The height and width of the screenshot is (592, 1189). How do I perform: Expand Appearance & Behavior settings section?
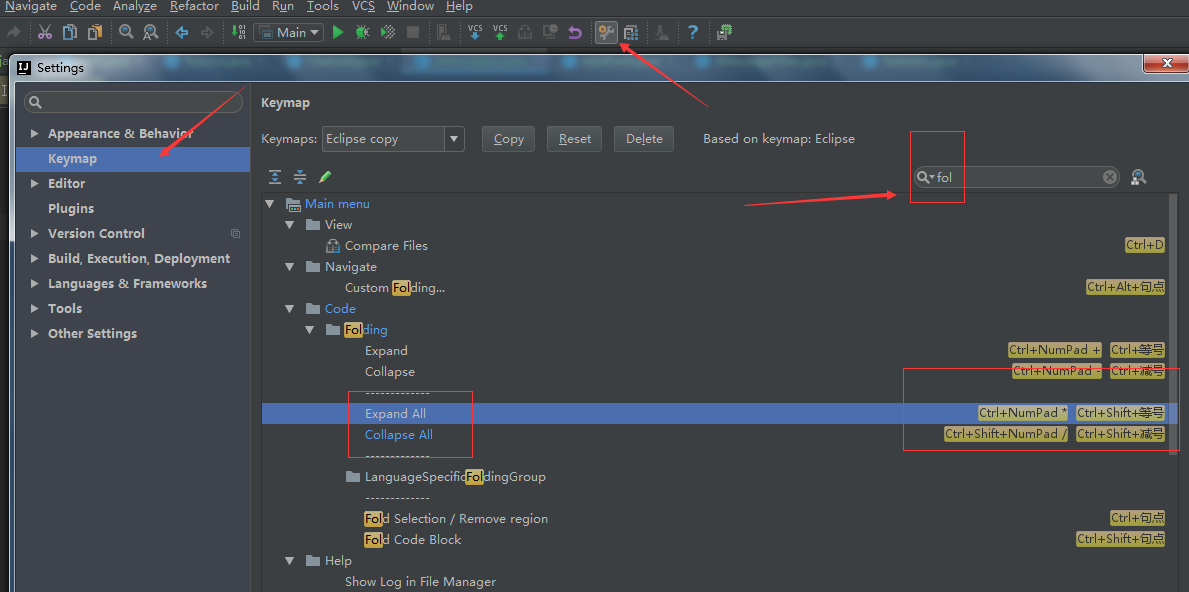tap(35, 134)
